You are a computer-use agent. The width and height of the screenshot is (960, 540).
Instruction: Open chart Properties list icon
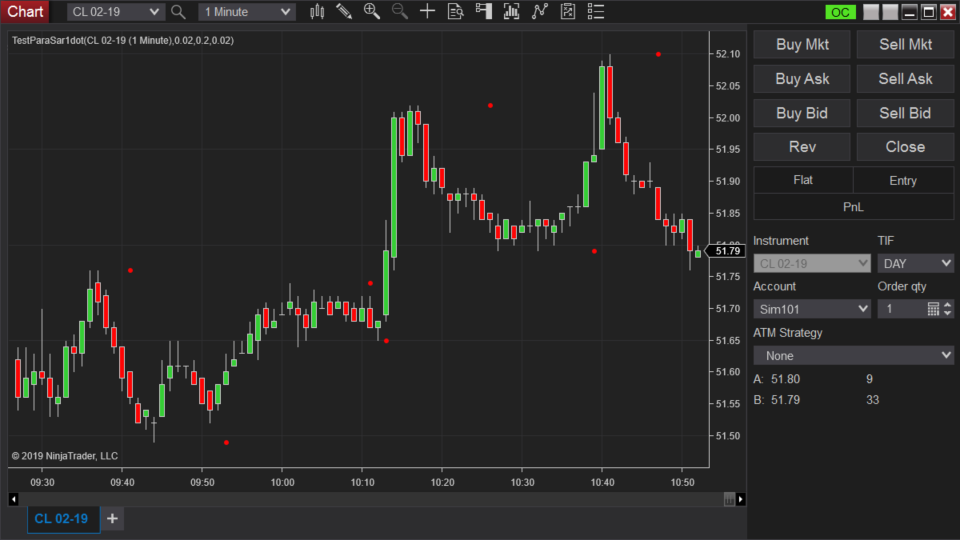pos(596,12)
